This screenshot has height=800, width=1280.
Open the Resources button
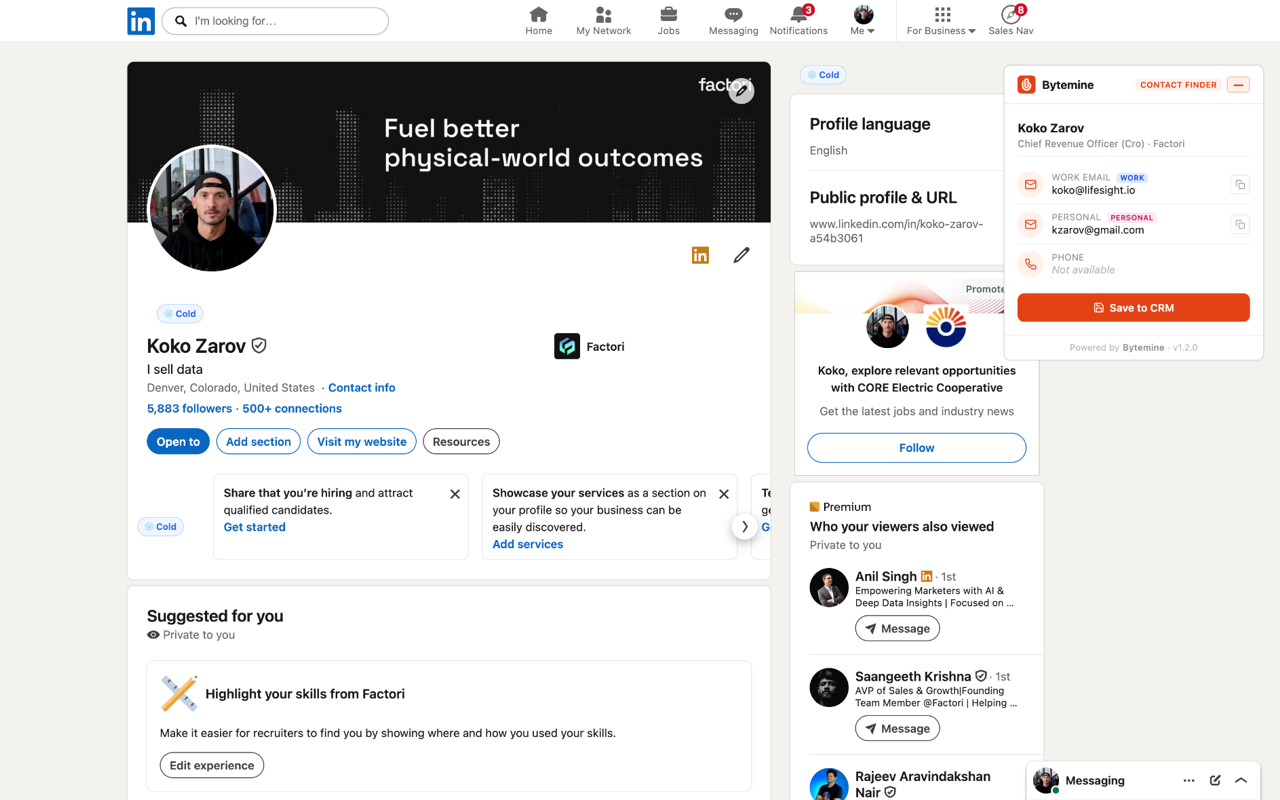(x=461, y=441)
